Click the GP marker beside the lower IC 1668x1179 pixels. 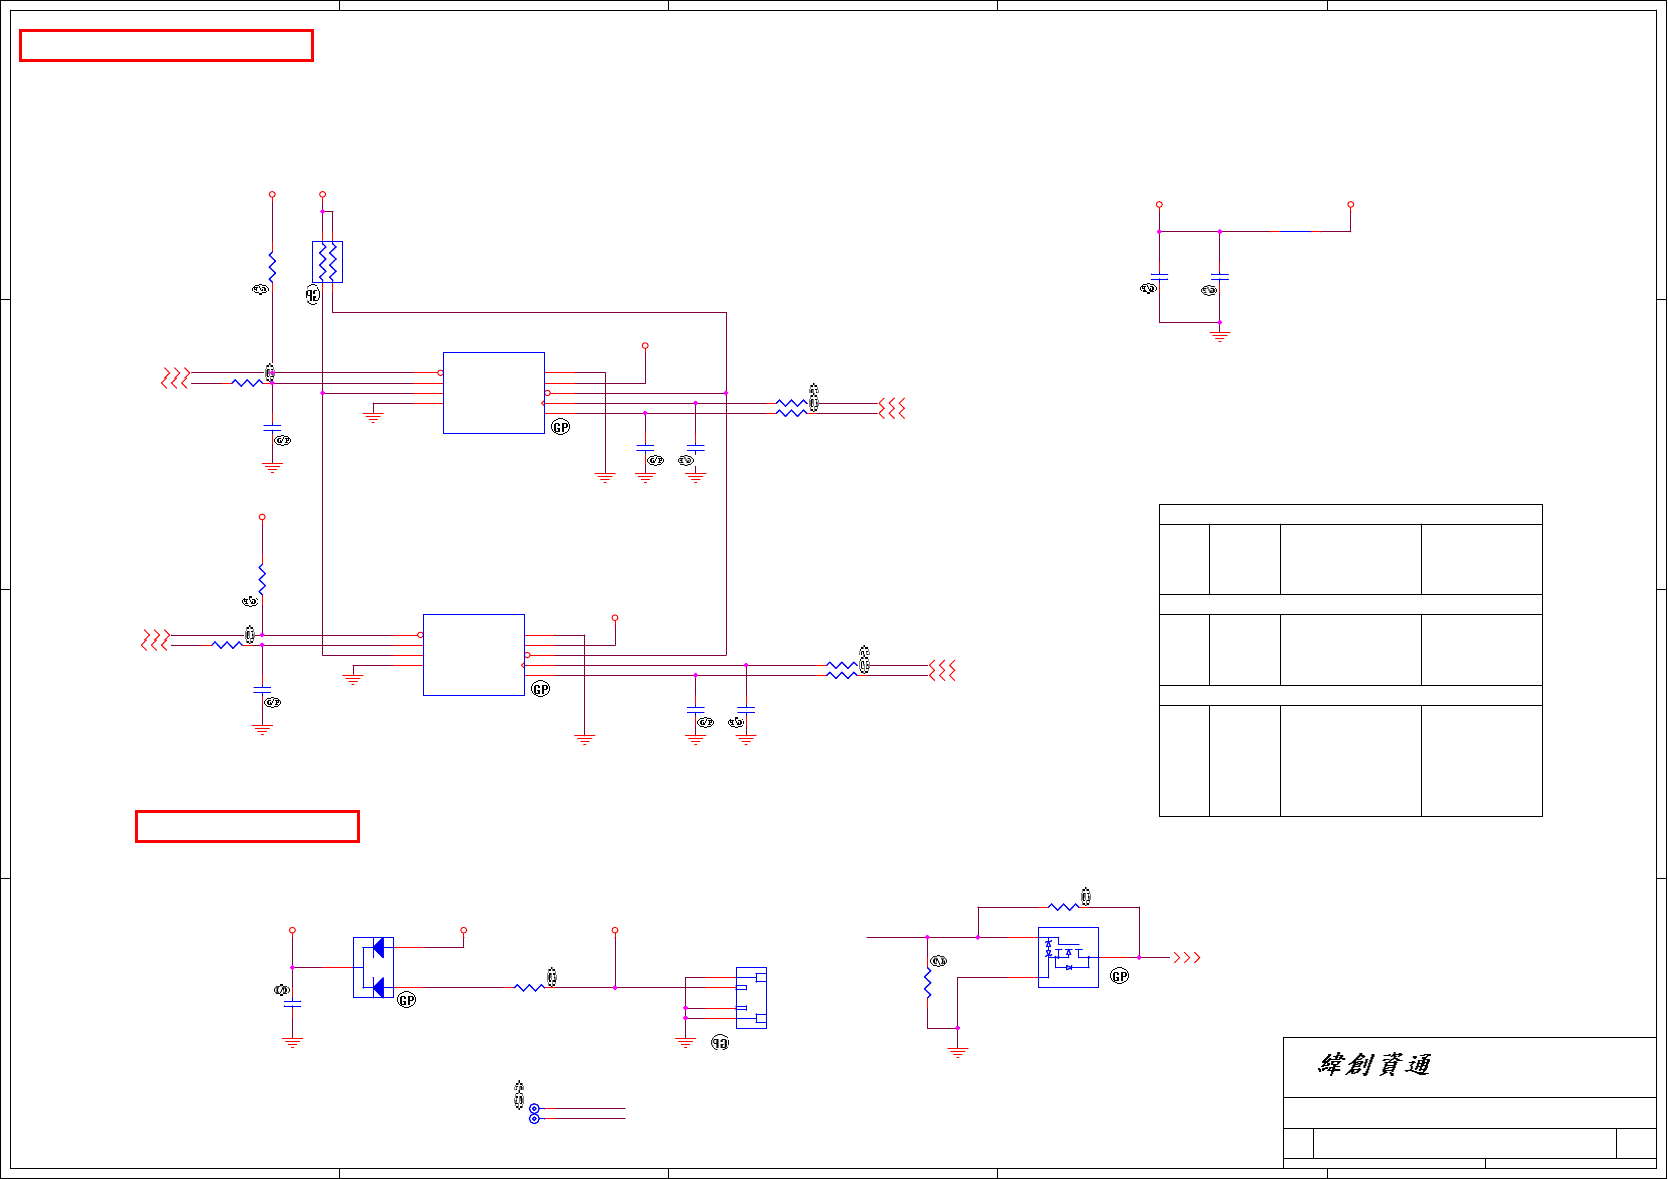(541, 689)
